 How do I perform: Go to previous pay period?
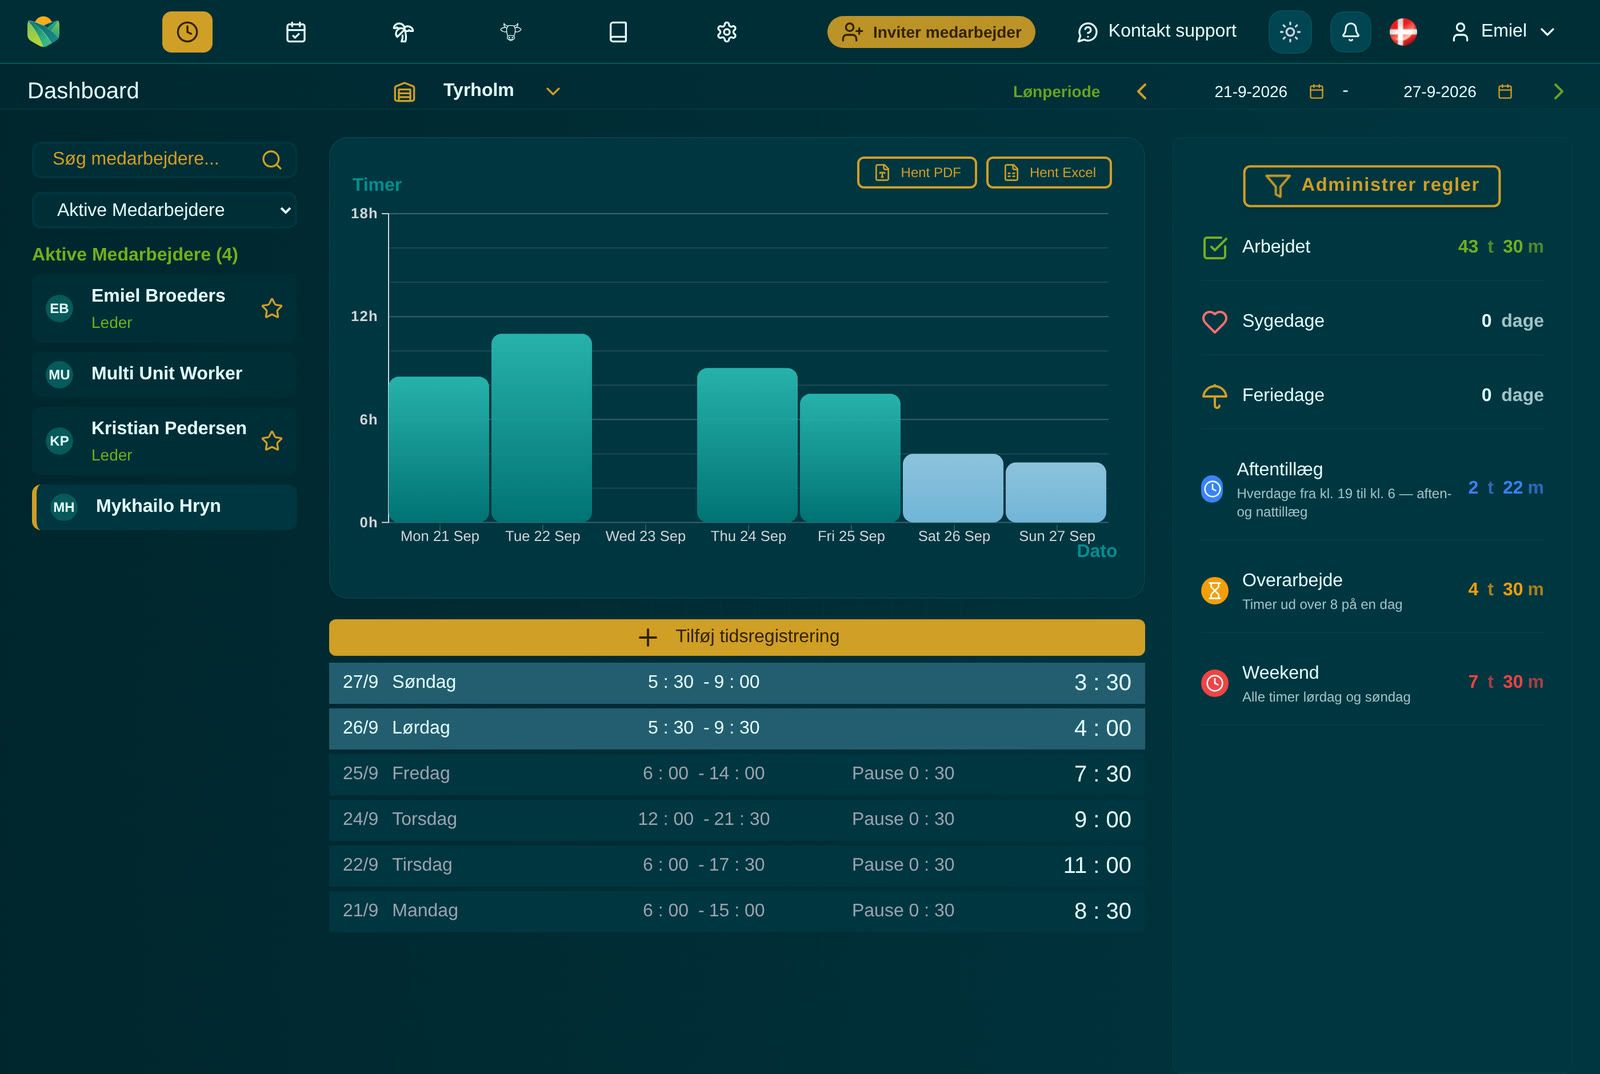point(1142,92)
